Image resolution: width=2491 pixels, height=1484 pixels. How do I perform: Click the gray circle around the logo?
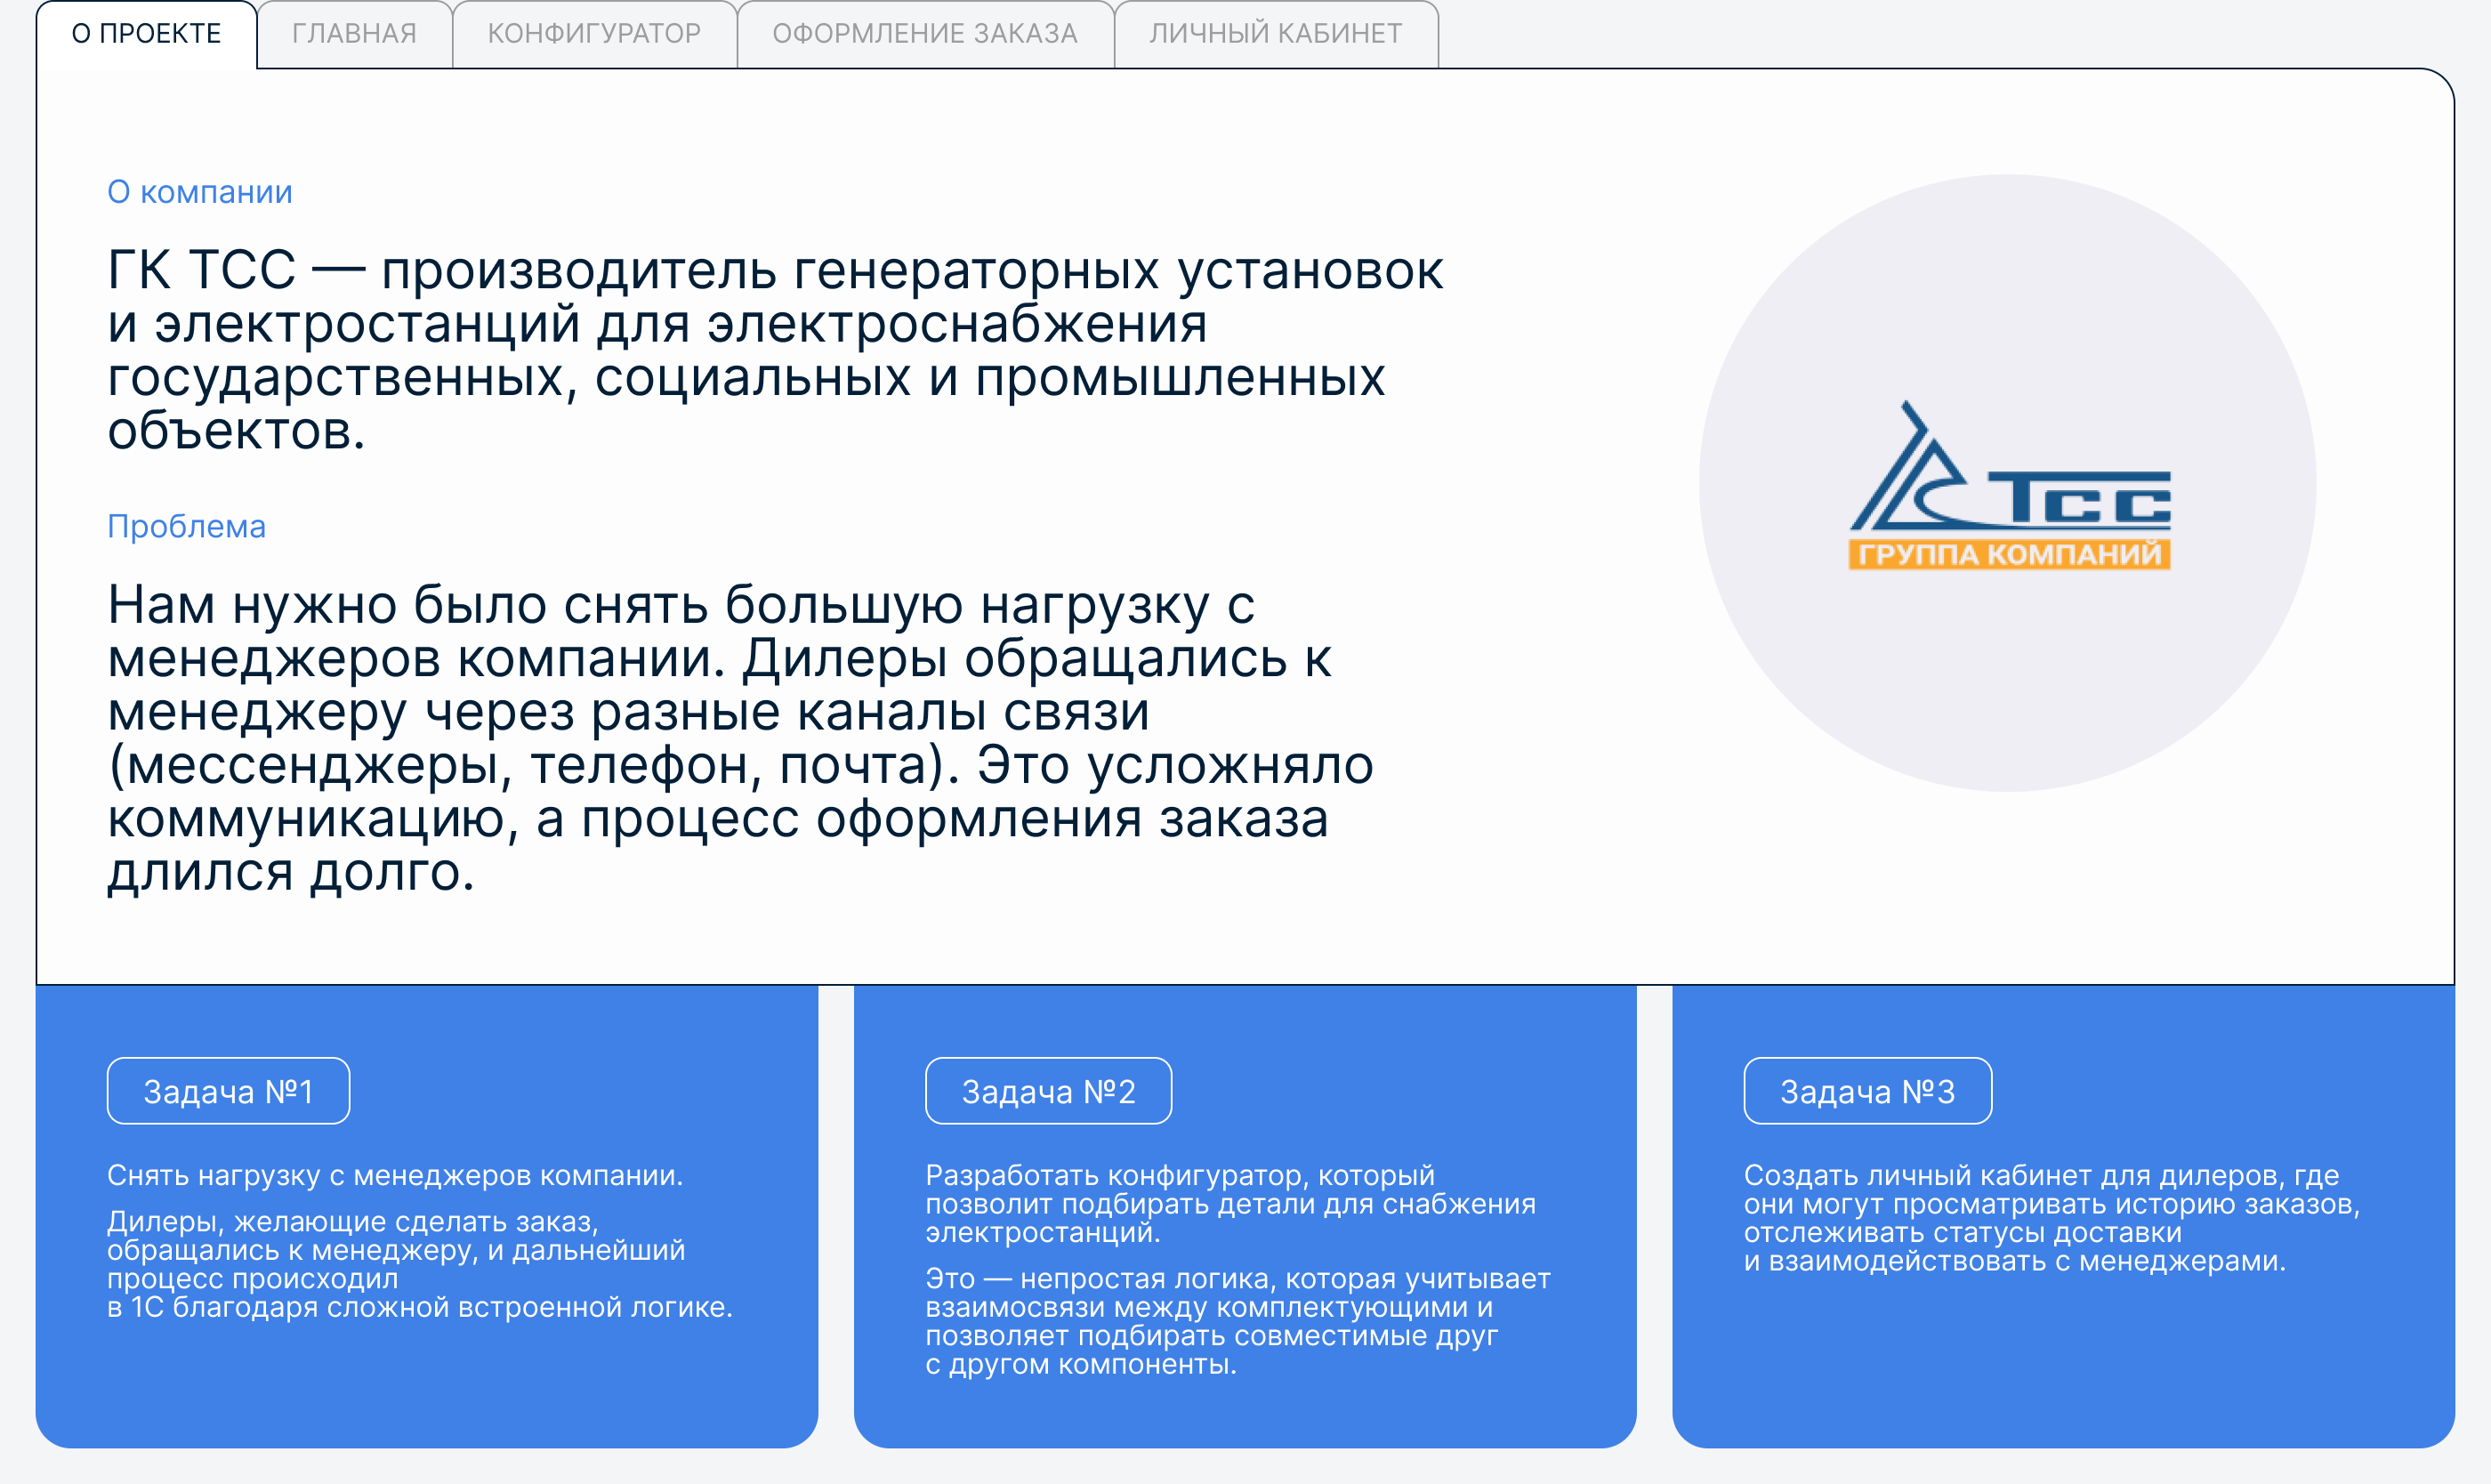coord(2008,700)
